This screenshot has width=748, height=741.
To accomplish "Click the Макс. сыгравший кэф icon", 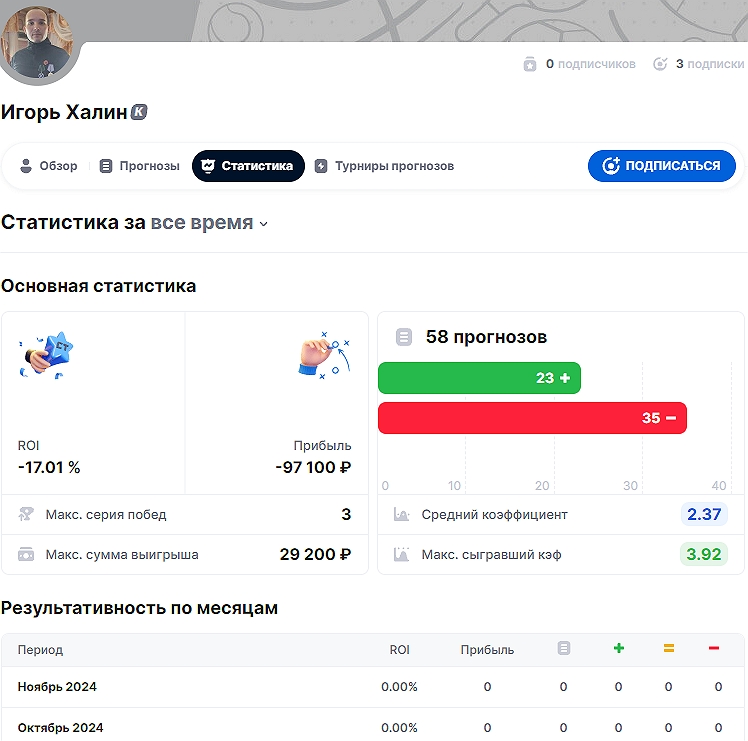I will click(x=402, y=555).
